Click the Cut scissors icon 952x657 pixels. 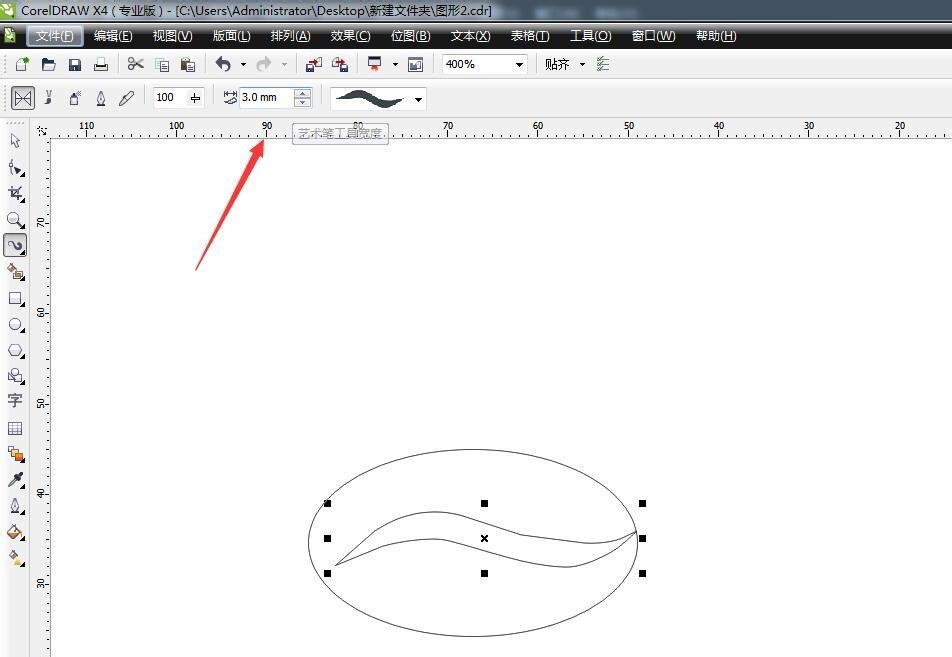point(135,64)
